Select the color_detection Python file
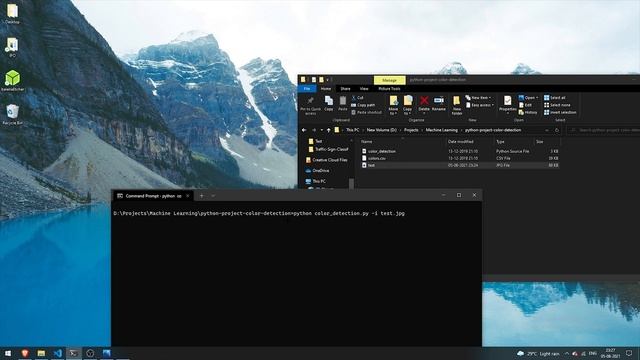The width and height of the screenshot is (640, 360). (x=460, y=151)
